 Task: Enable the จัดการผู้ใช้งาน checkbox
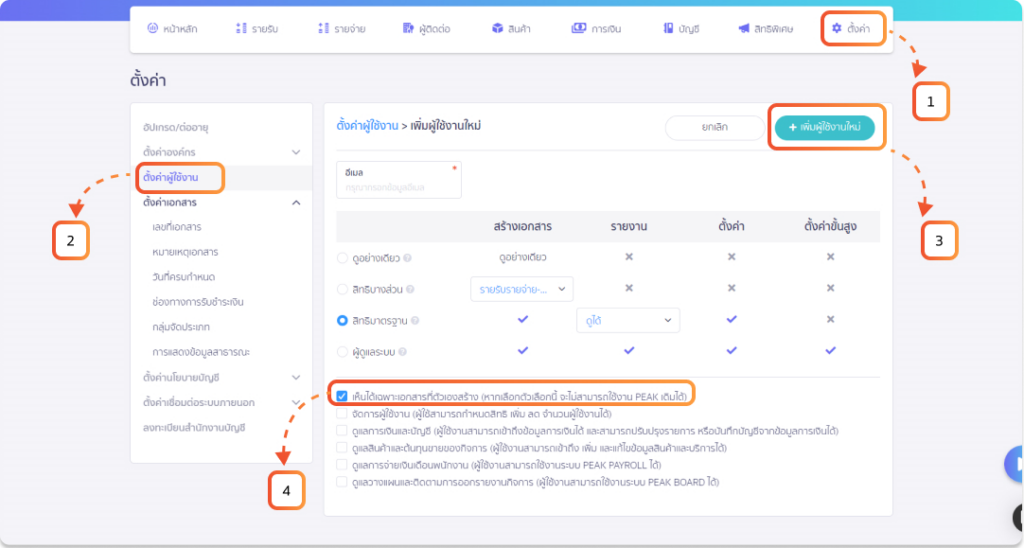click(343, 413)
